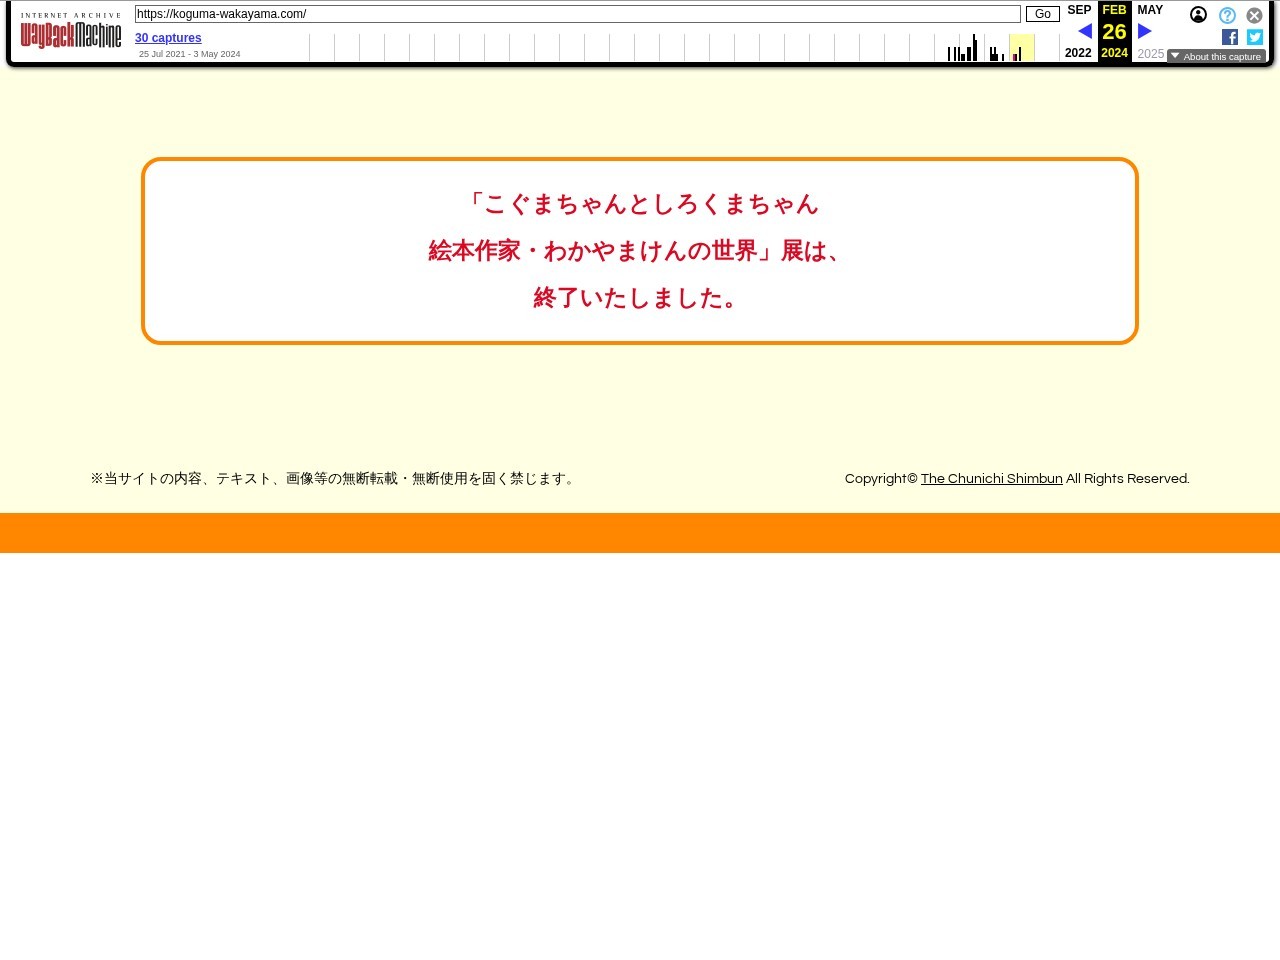Click the current capture date 26
1280x960 pixels.
tap(1114, 32)
